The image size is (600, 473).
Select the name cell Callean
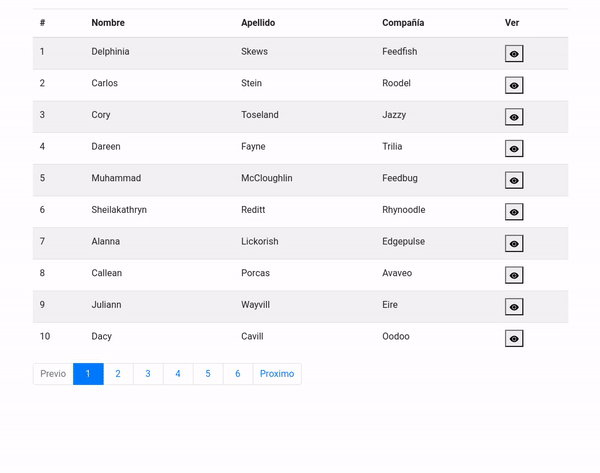click(107, 273)
